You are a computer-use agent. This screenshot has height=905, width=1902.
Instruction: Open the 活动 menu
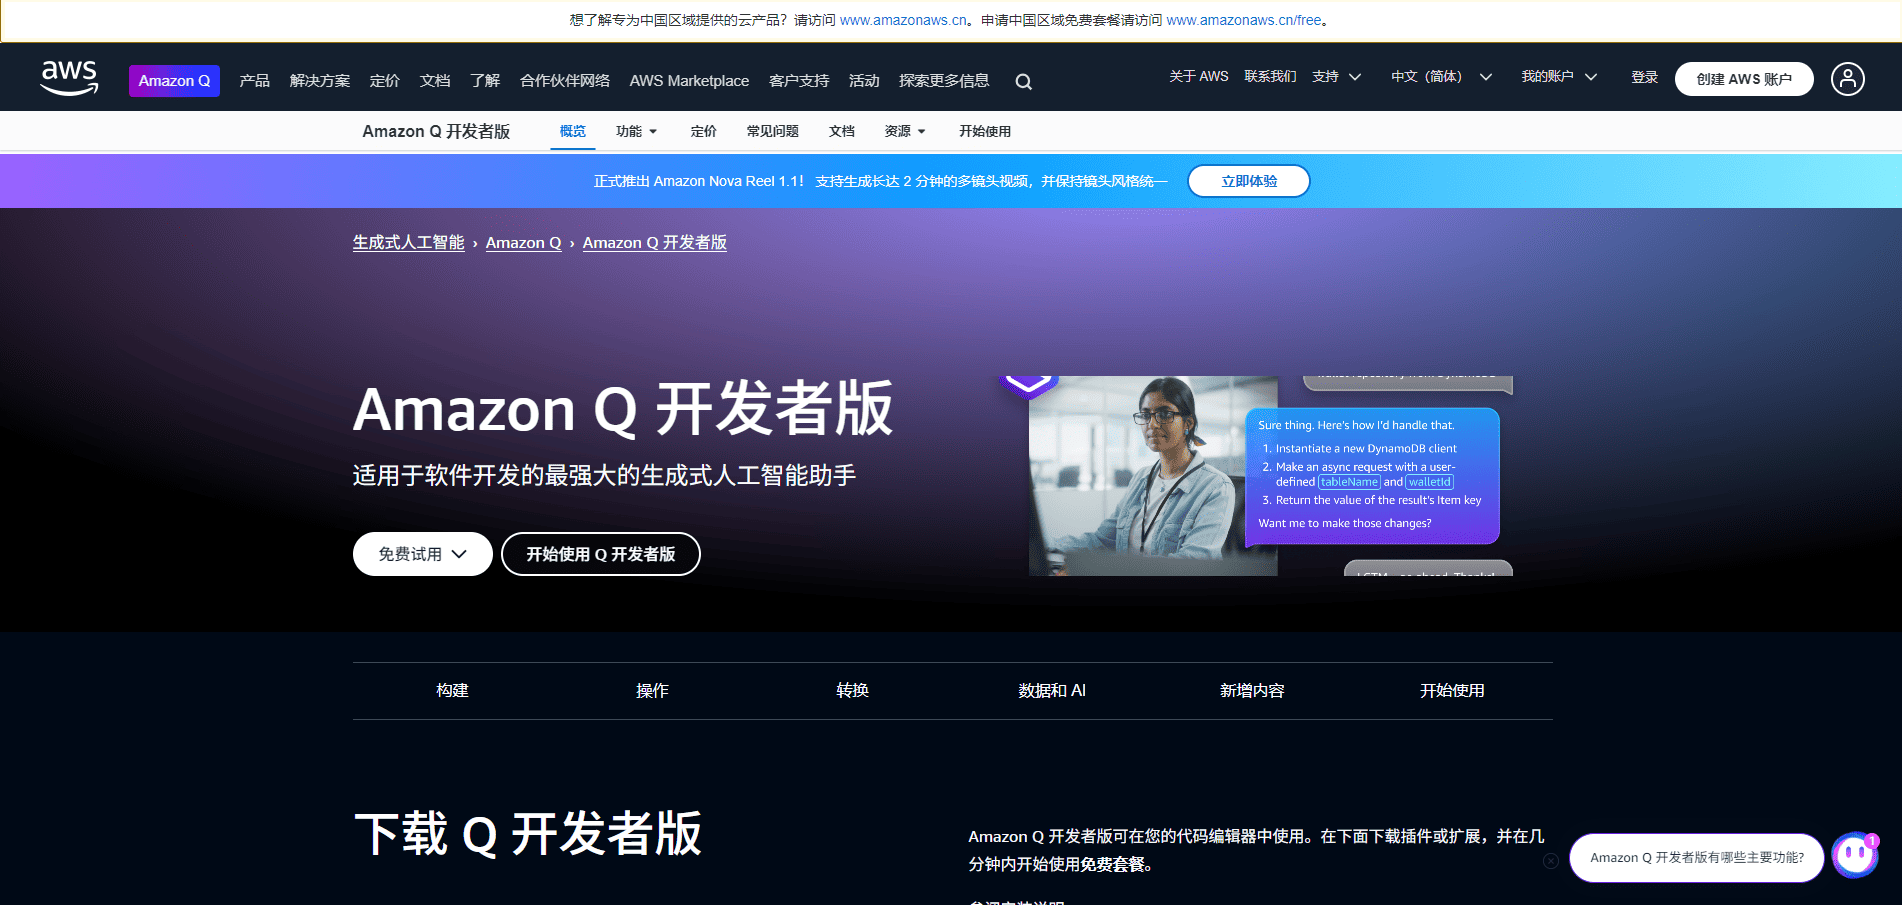point(864,81)
